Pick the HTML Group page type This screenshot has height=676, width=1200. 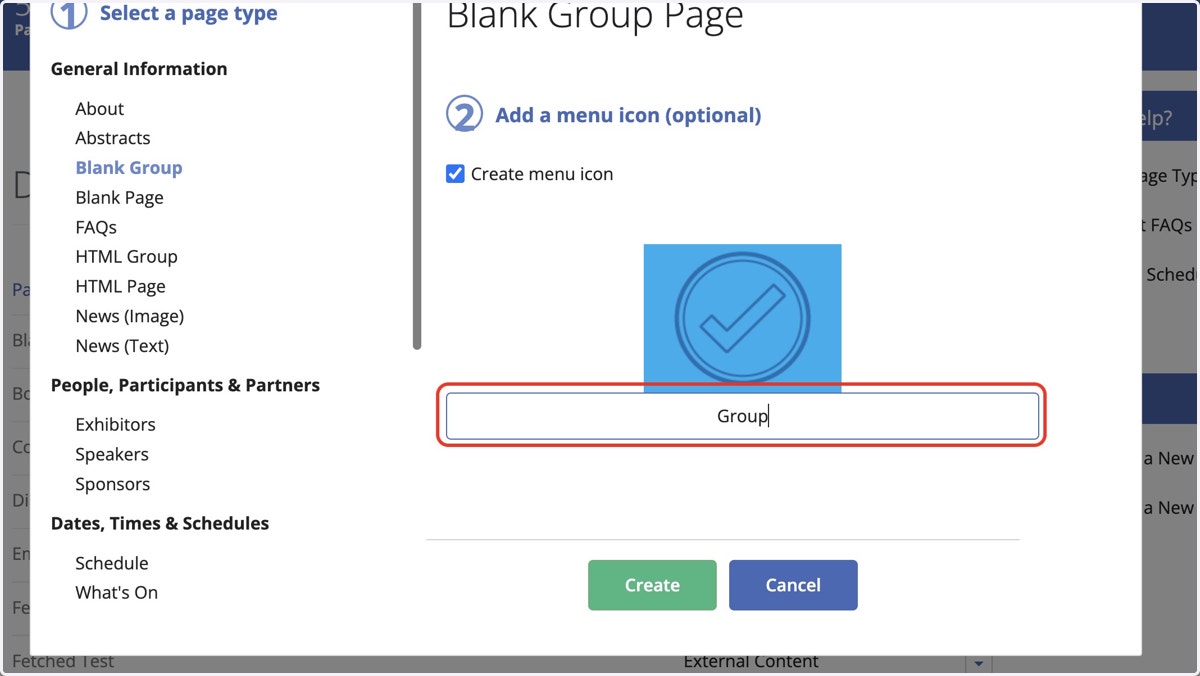[127, 257]
